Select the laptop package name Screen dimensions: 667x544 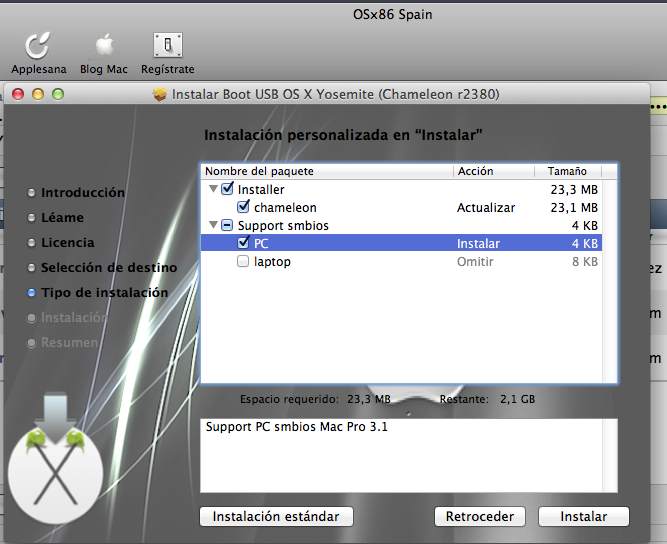coord(272,262)
